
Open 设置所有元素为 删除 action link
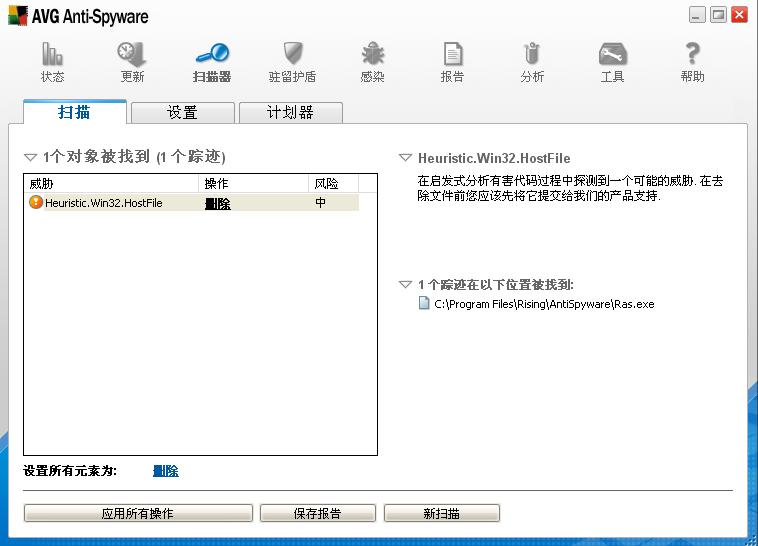[x=166, y=471]
